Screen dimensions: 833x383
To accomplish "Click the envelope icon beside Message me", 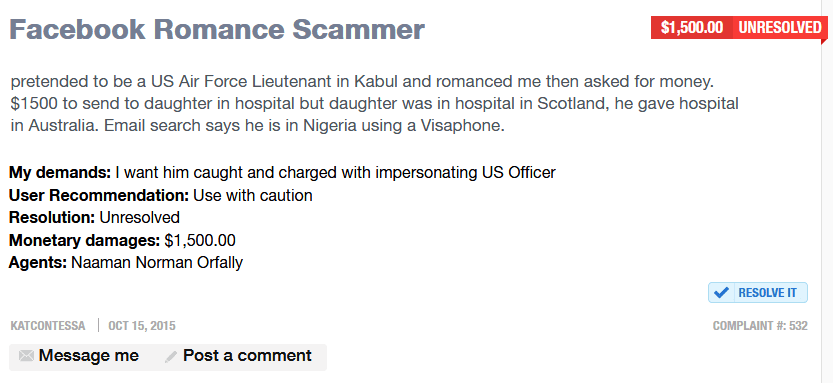I will pos(26,356).
